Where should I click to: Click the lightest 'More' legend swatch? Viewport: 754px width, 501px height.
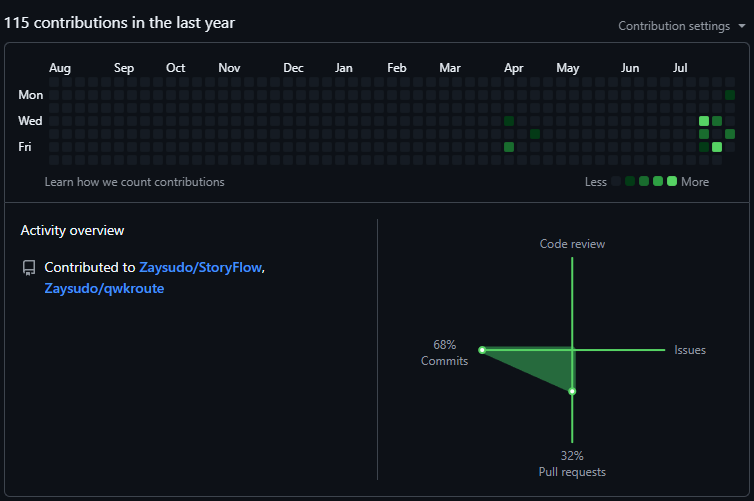pyautogui.click(x=672, y=181)
